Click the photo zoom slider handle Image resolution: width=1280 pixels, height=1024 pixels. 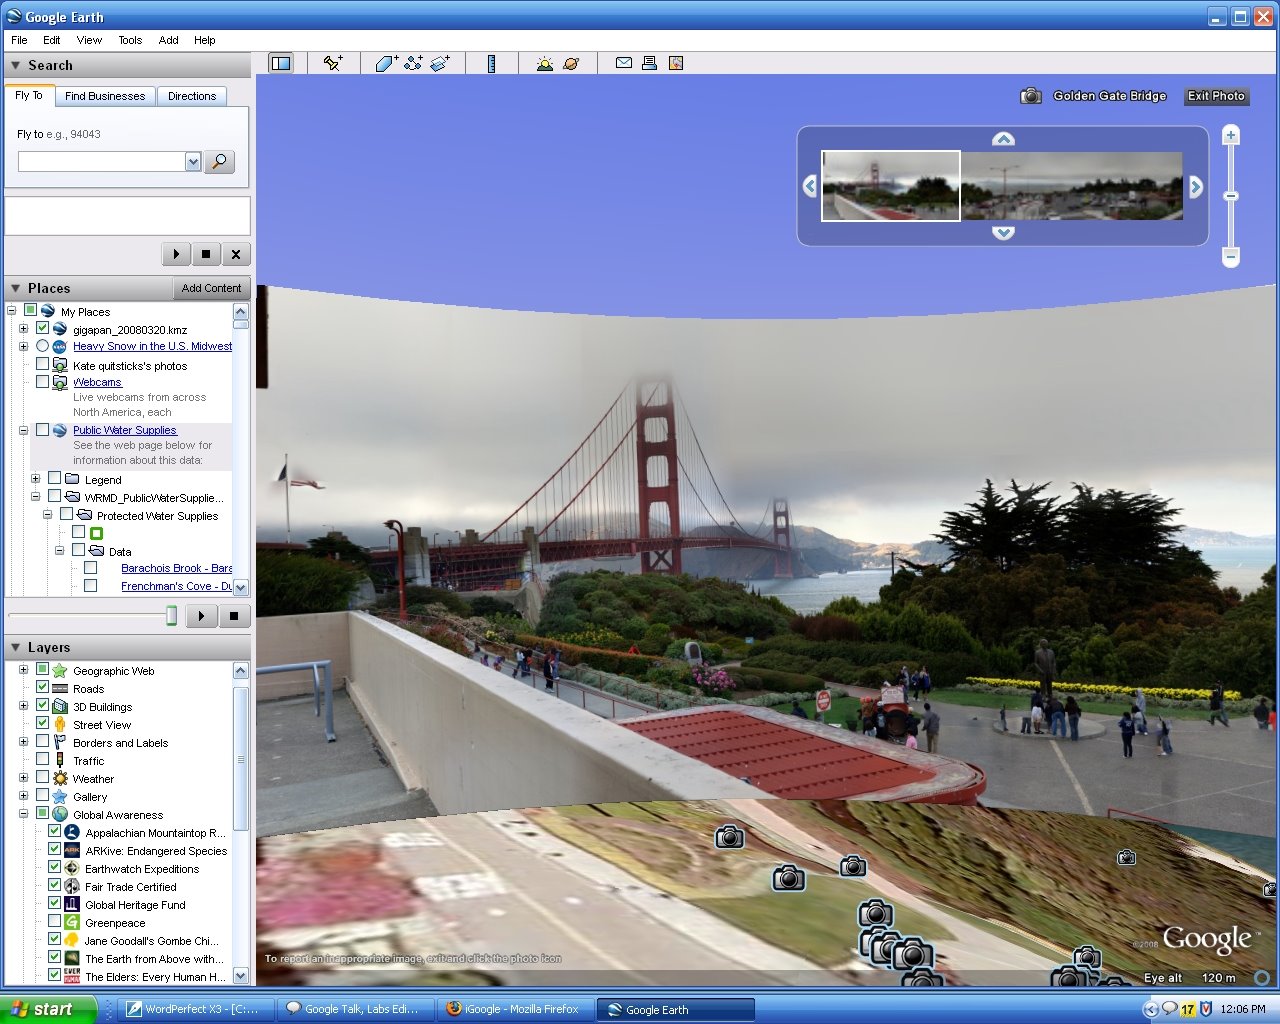click(1231, 196)
